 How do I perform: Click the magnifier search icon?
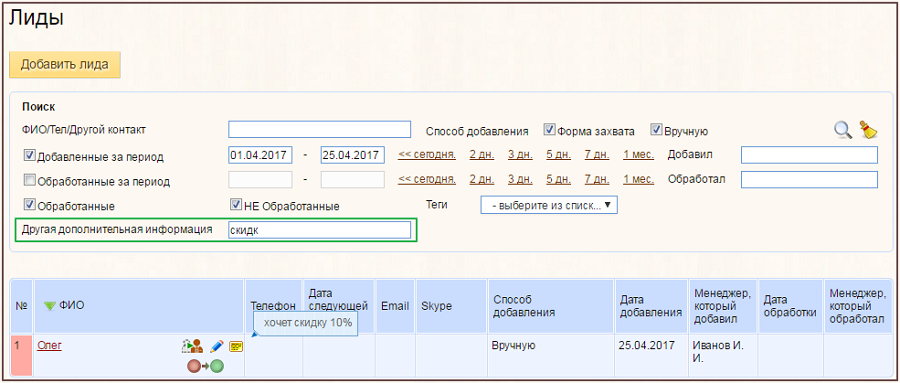(x=843, y=130)
